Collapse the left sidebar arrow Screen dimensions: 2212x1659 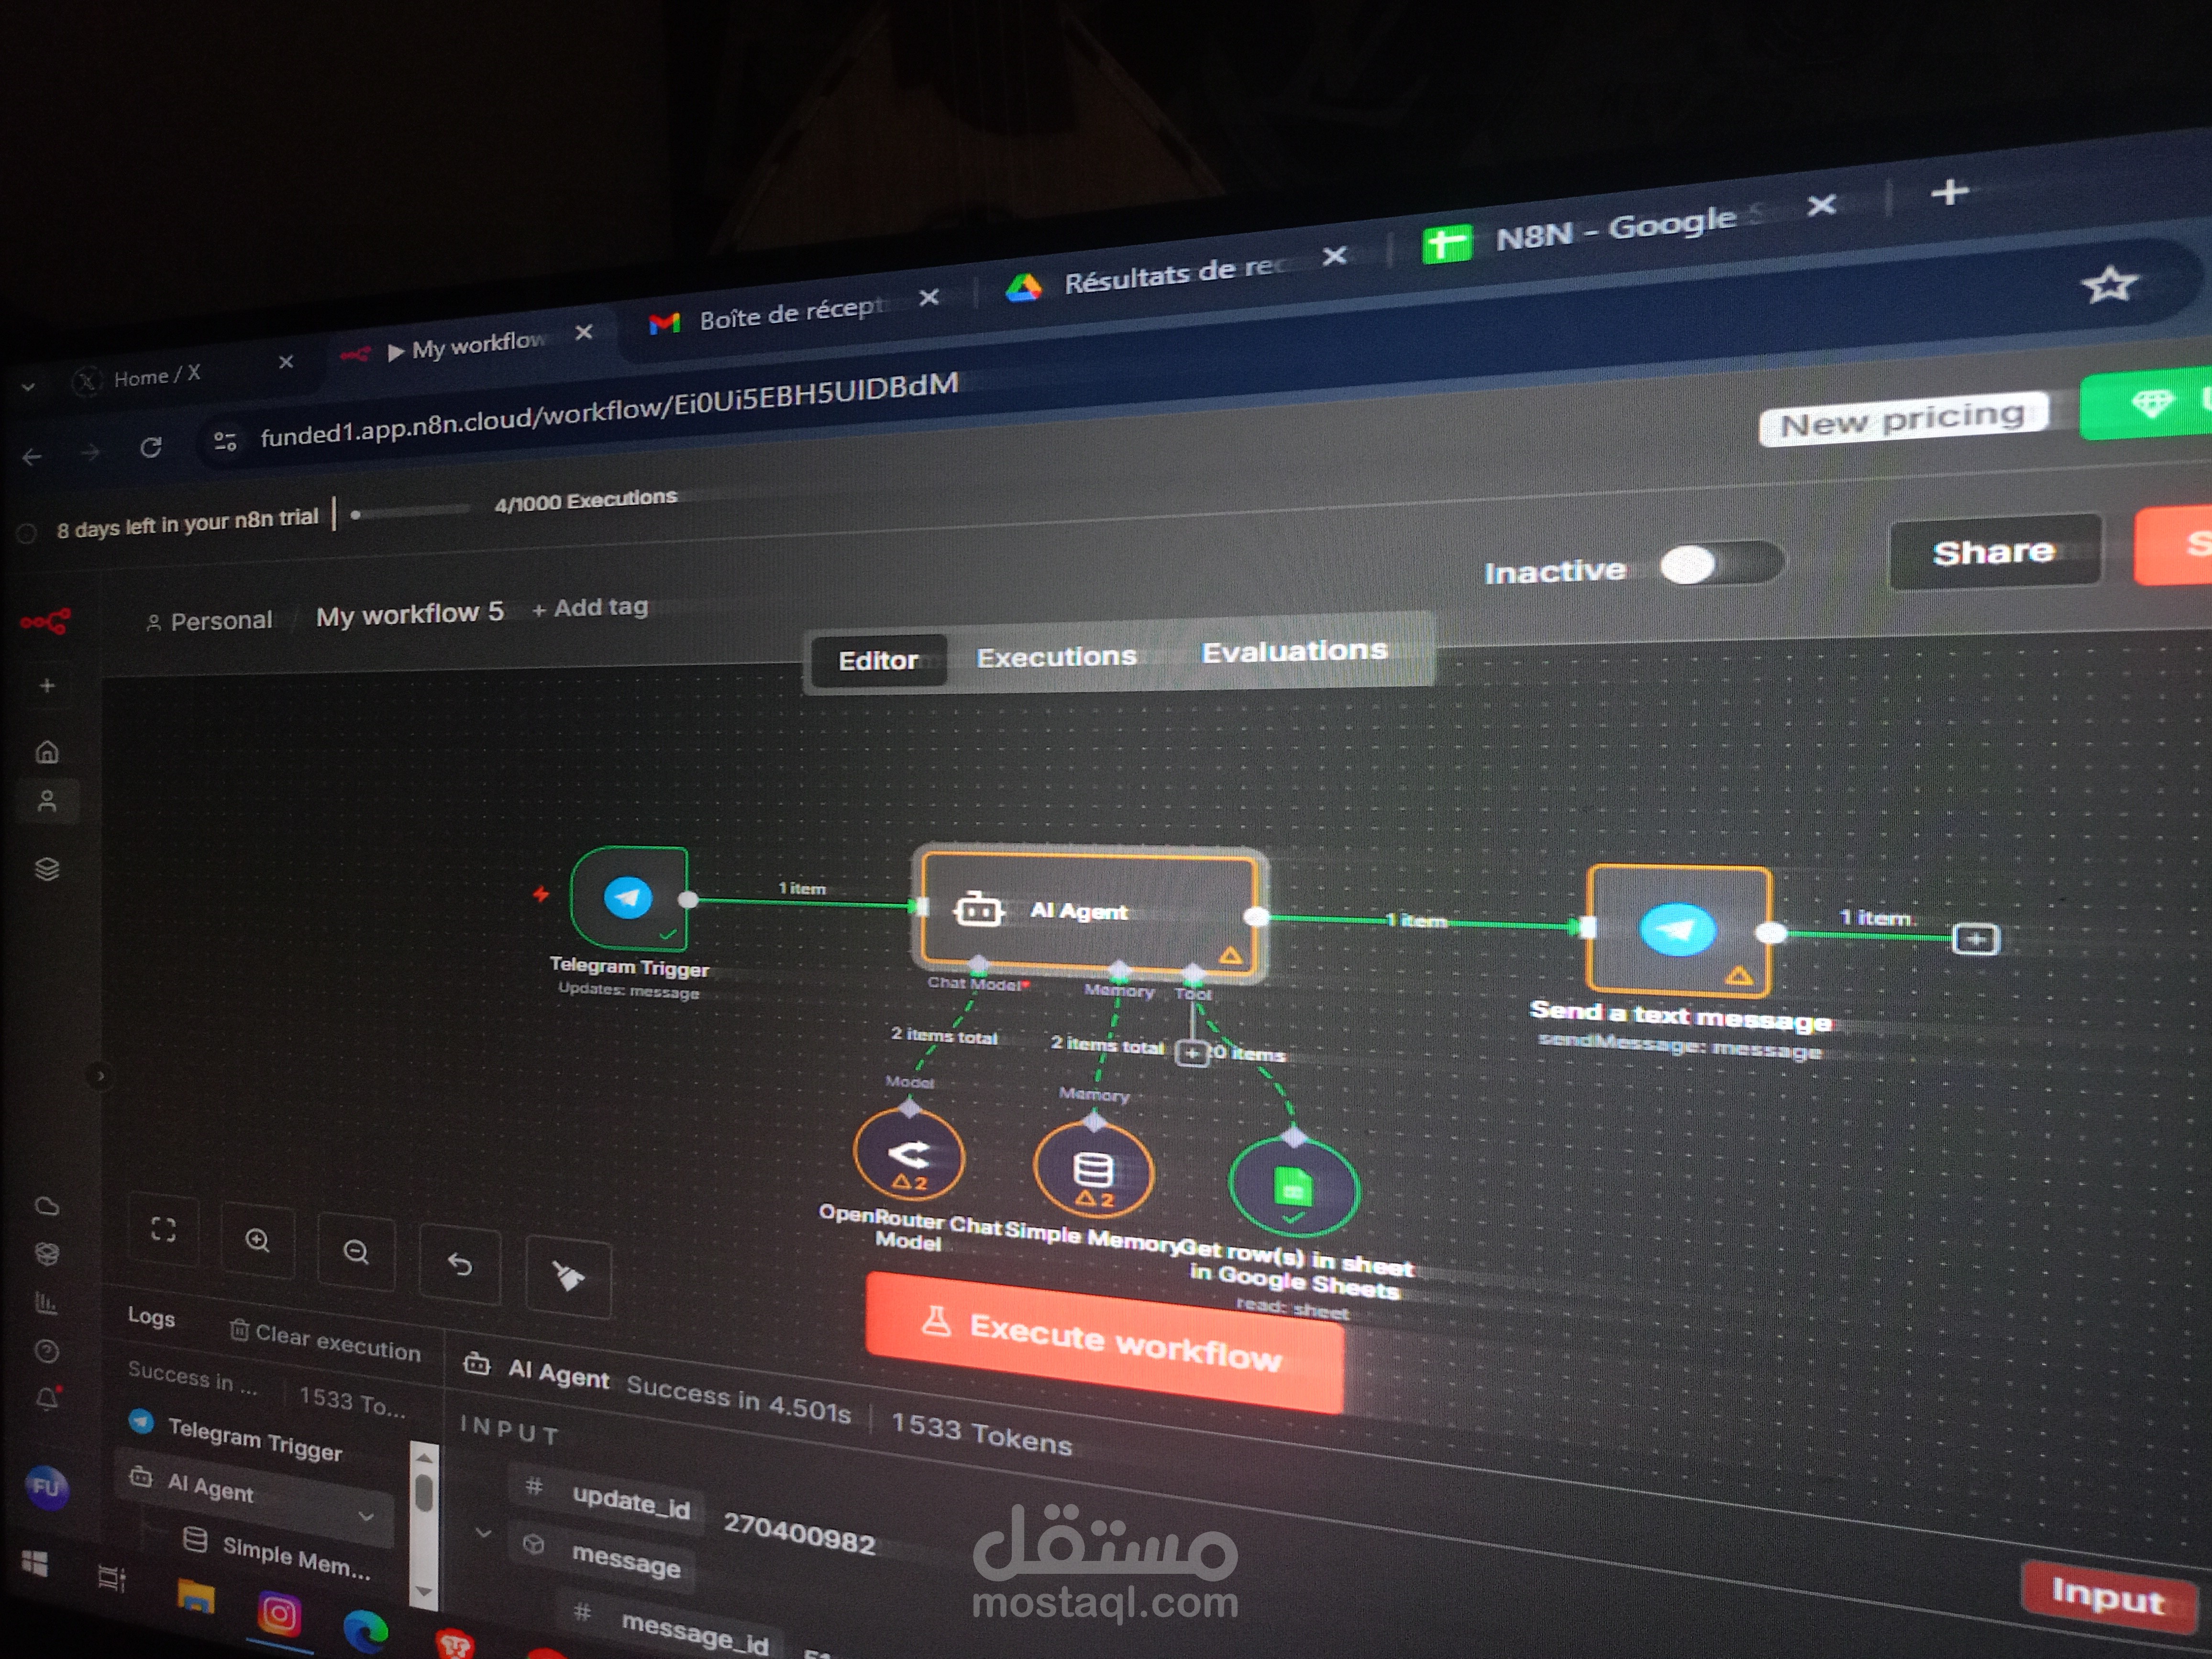point(99,1076)
